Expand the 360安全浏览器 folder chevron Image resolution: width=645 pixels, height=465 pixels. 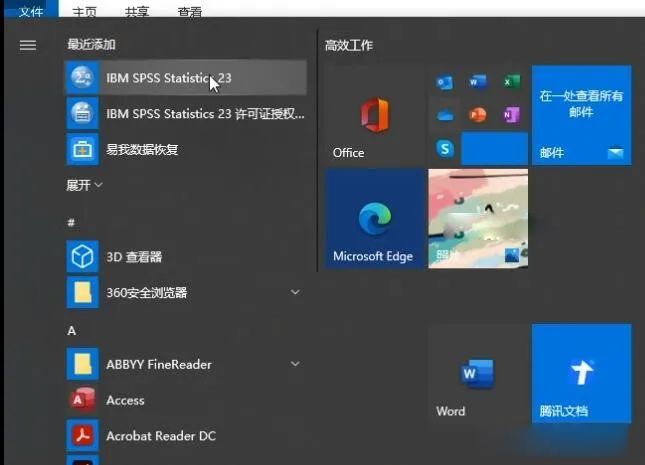(x=295, y=292)
